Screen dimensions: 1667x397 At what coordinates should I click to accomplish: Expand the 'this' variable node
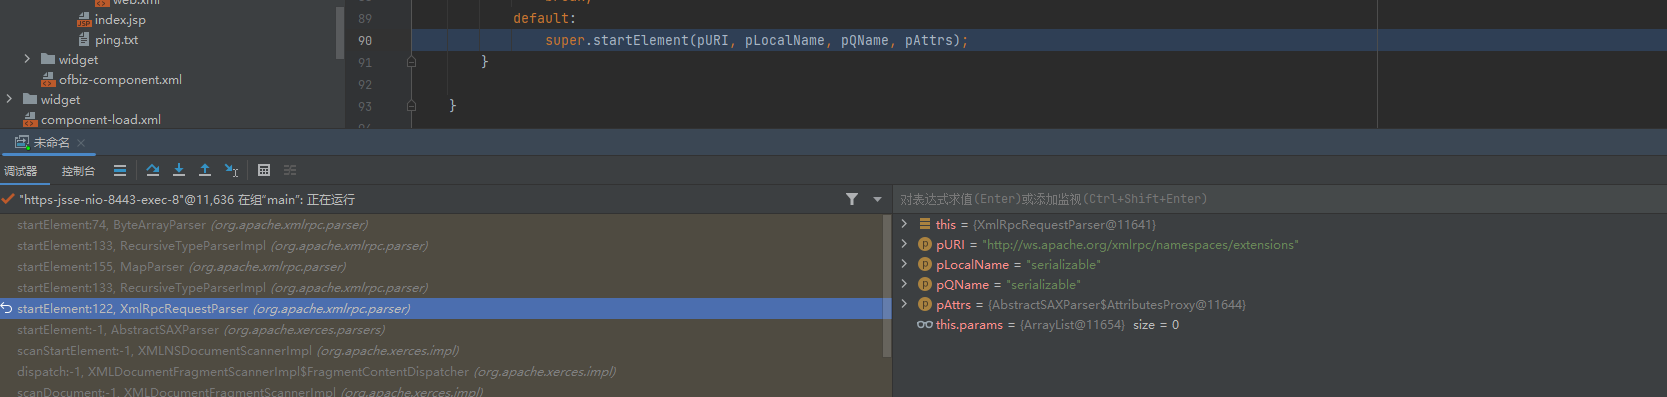[904, 224]
